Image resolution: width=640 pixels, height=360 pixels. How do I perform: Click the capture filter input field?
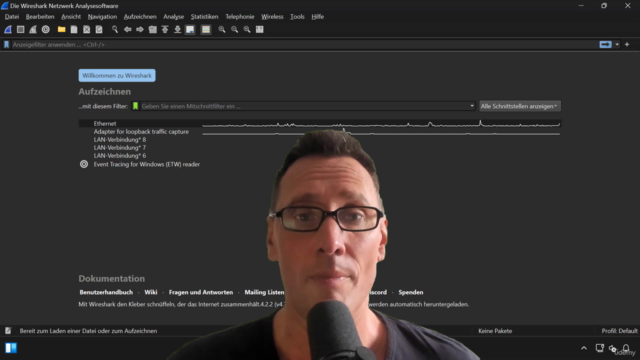pyautogui.click(x=304, y=106)
